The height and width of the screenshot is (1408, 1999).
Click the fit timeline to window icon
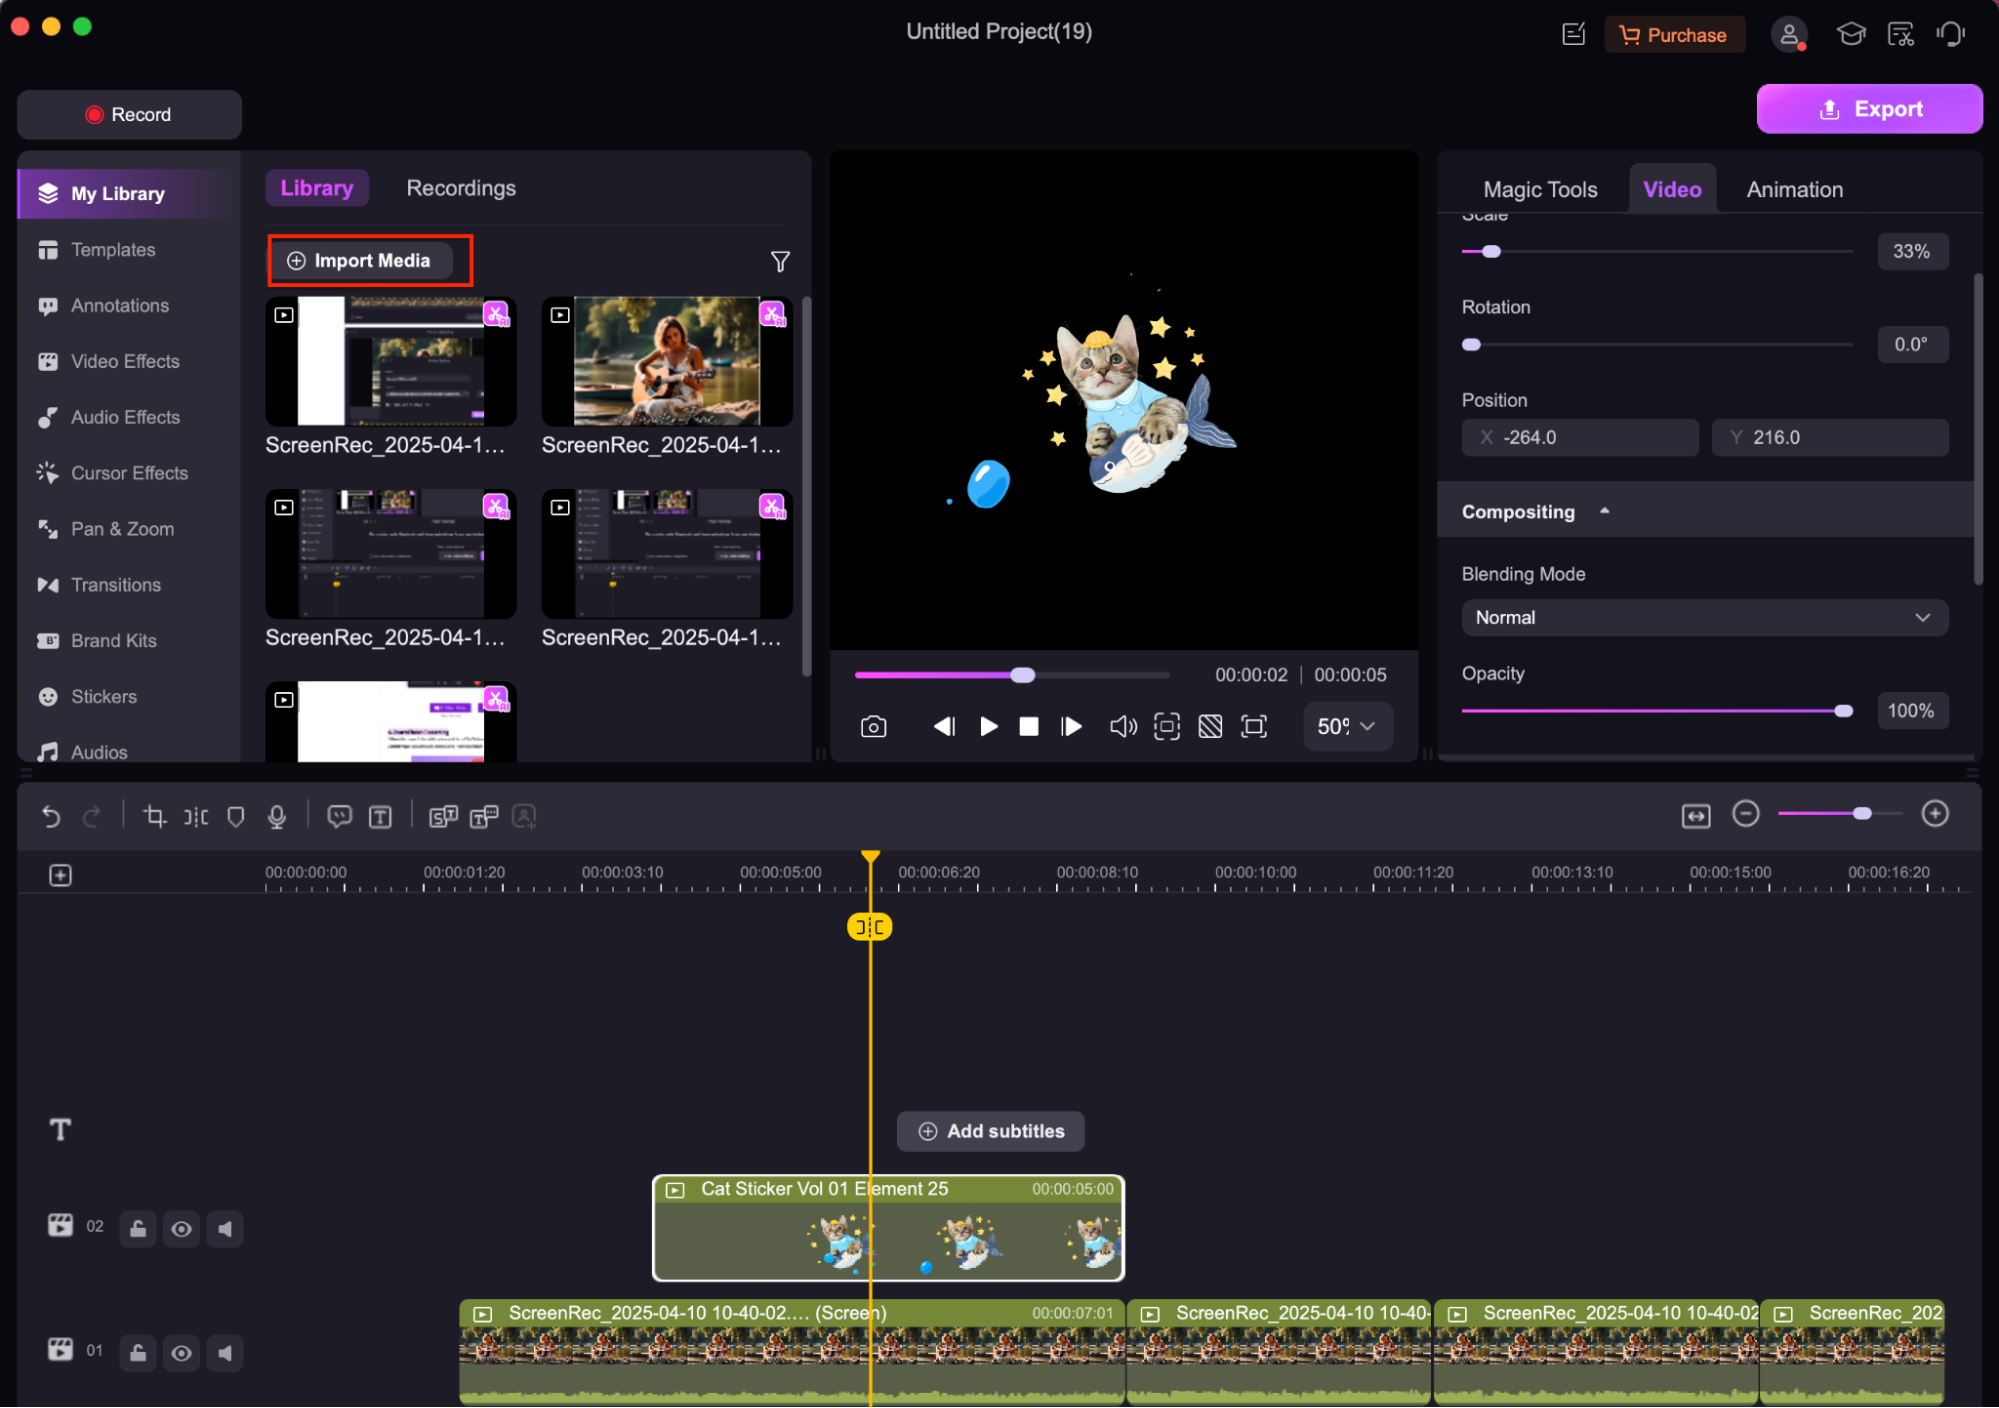[x=1696, y=816]
